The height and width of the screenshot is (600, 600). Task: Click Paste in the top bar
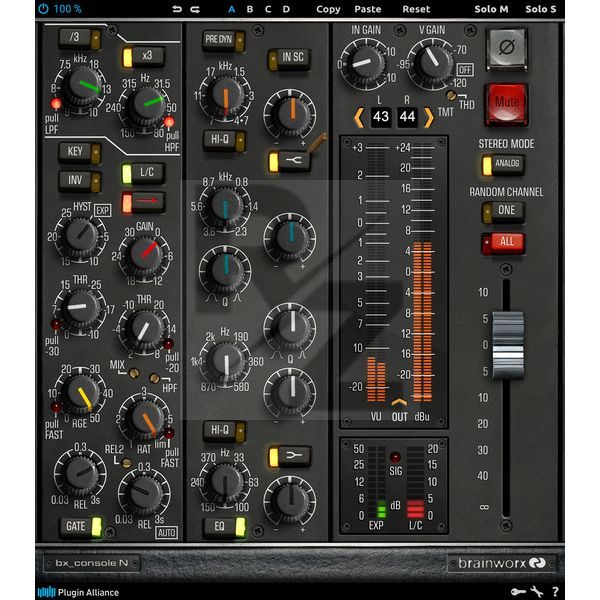pyautogui.click(x=368, y=9)
